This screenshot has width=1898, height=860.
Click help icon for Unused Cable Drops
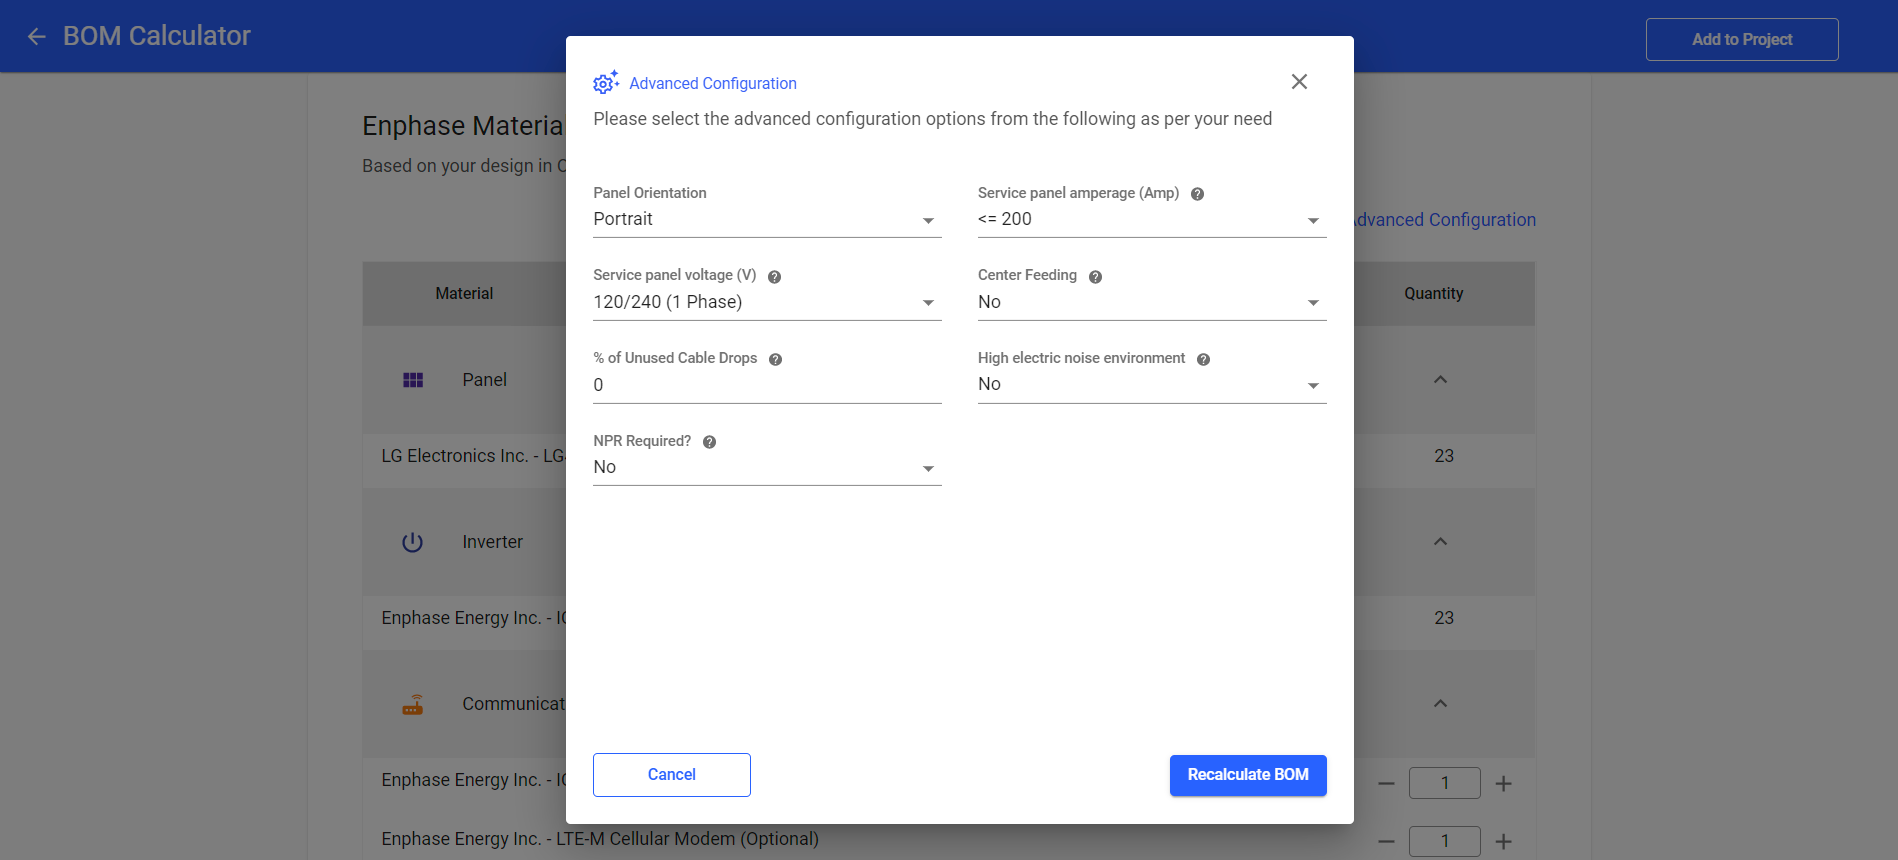coord(775,360)
